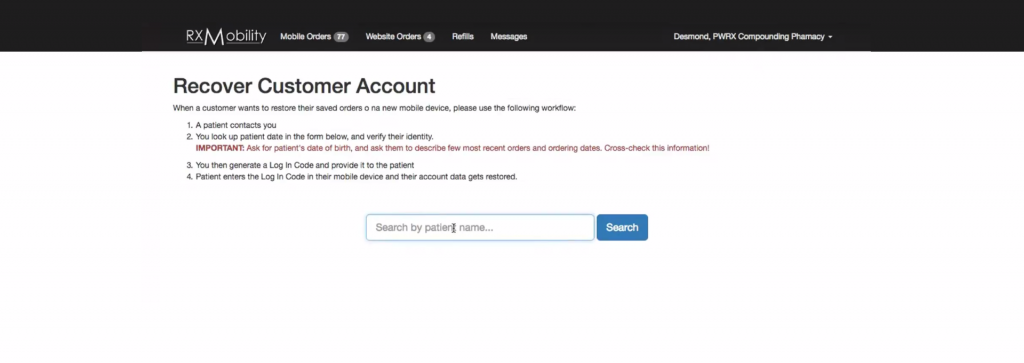Open the Messages section

tap(509, 37)
